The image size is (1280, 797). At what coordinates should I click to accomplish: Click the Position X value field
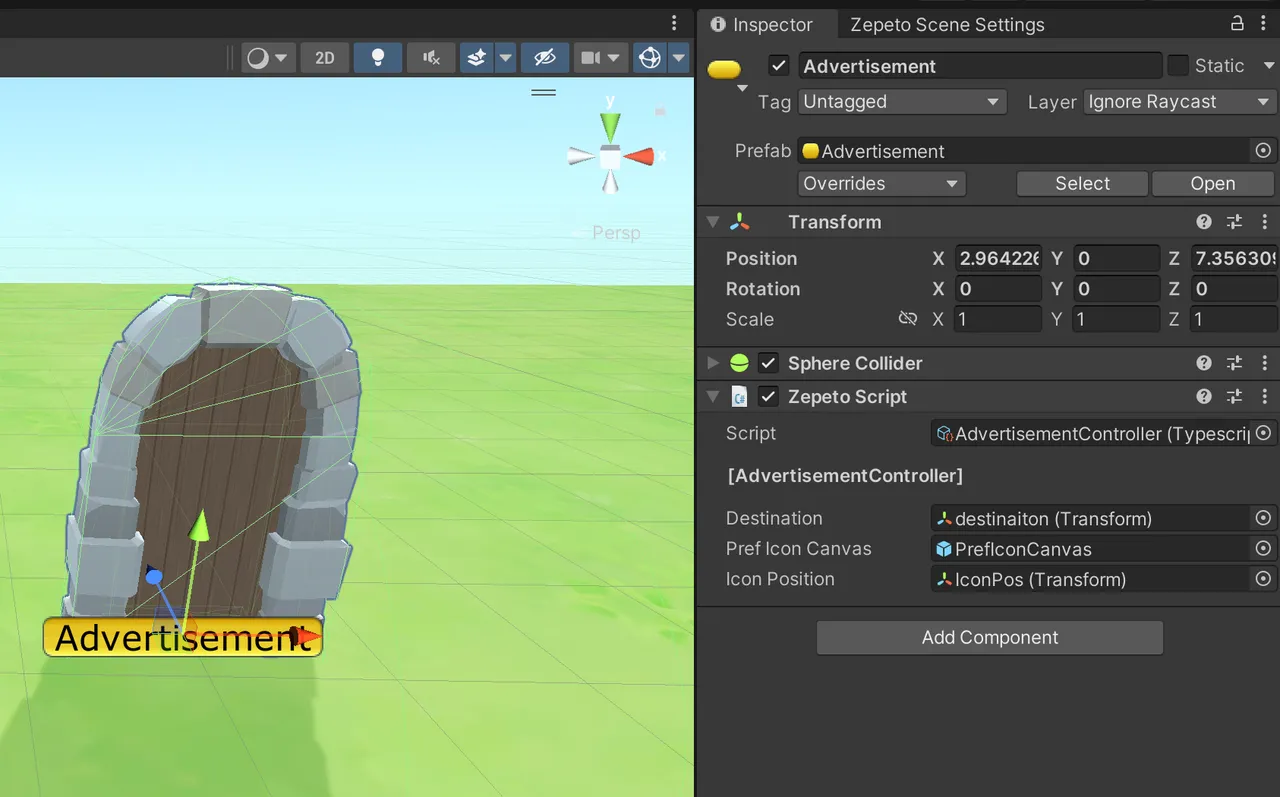coord(998,258)
